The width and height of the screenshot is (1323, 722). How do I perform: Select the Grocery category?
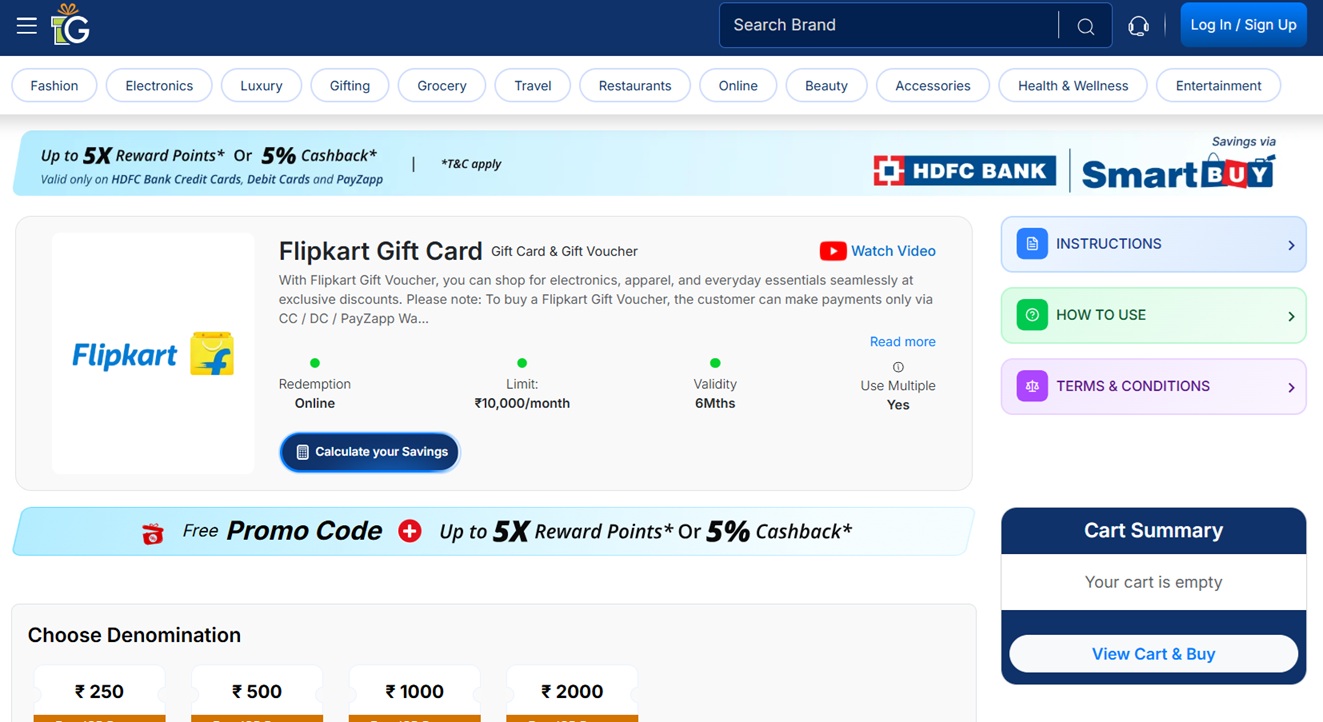442,86
